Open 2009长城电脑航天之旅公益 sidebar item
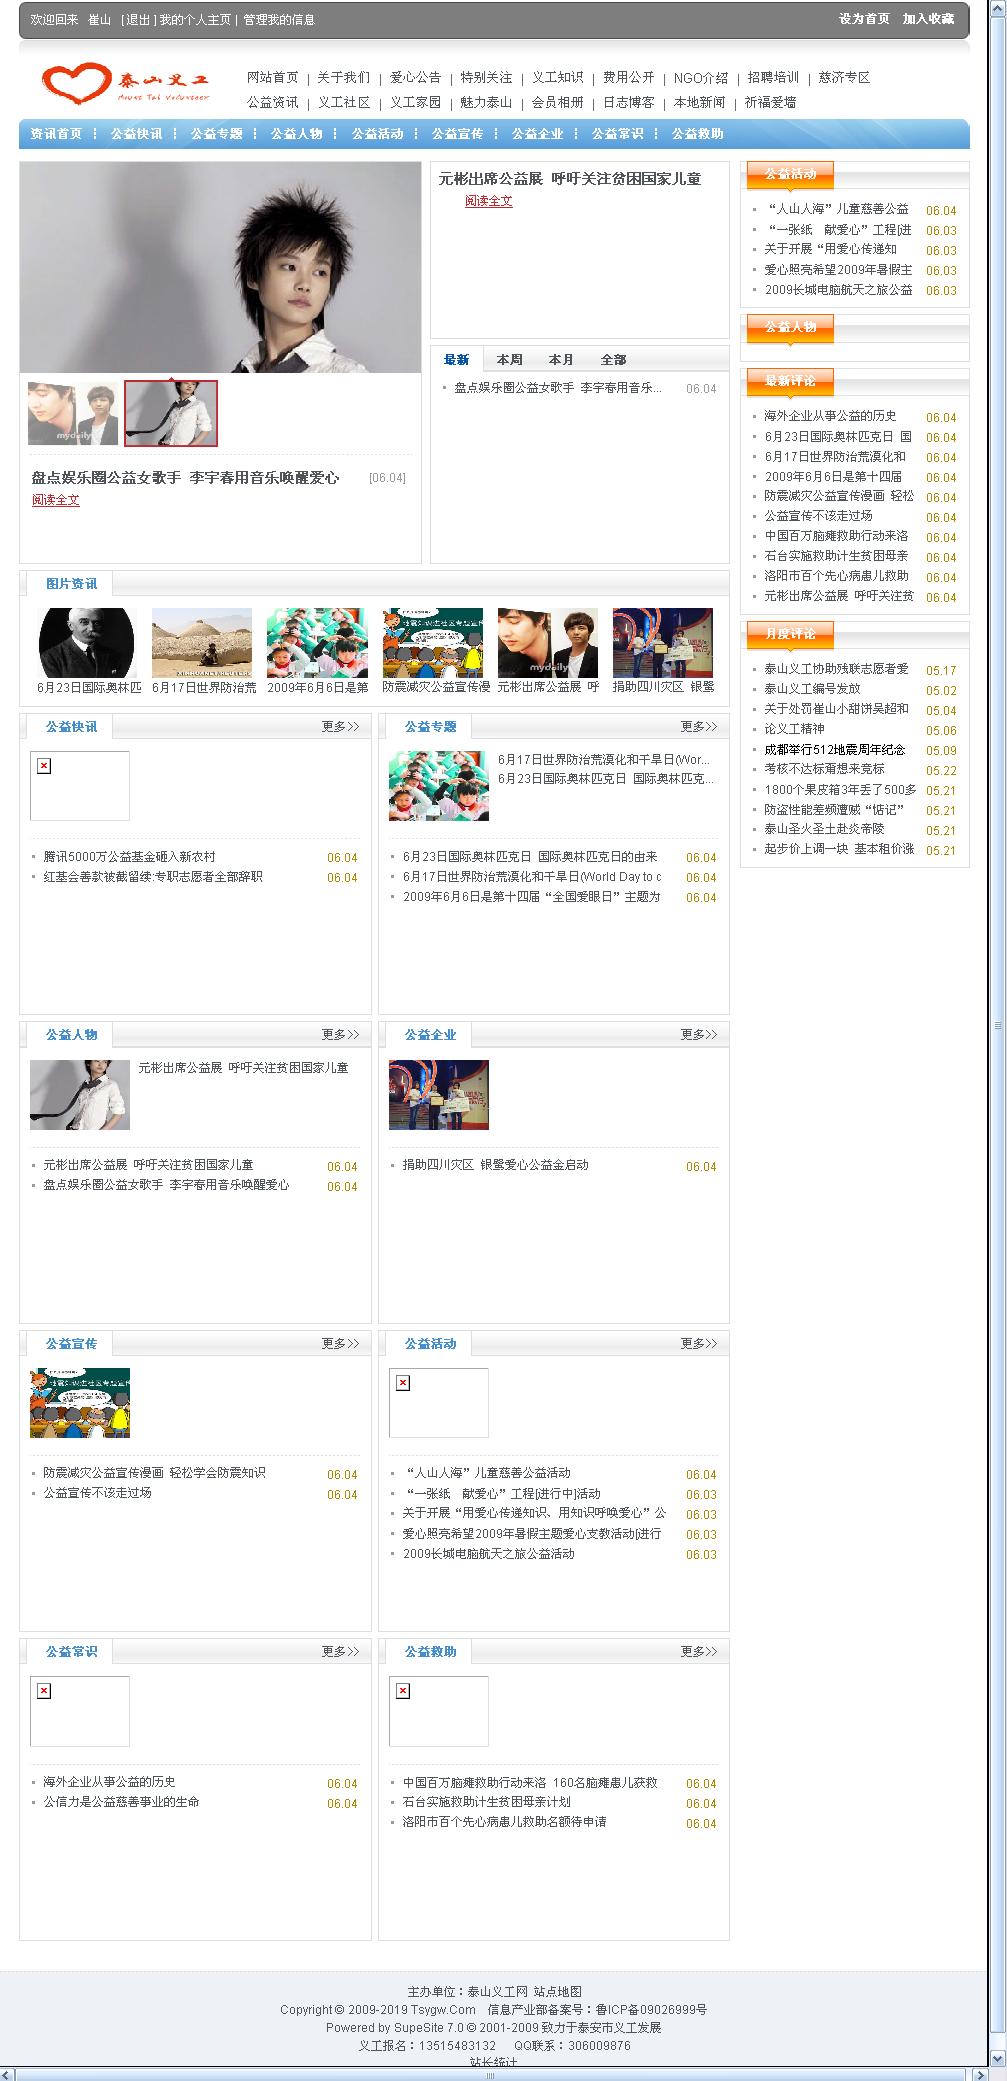 (x=838, y=290)
